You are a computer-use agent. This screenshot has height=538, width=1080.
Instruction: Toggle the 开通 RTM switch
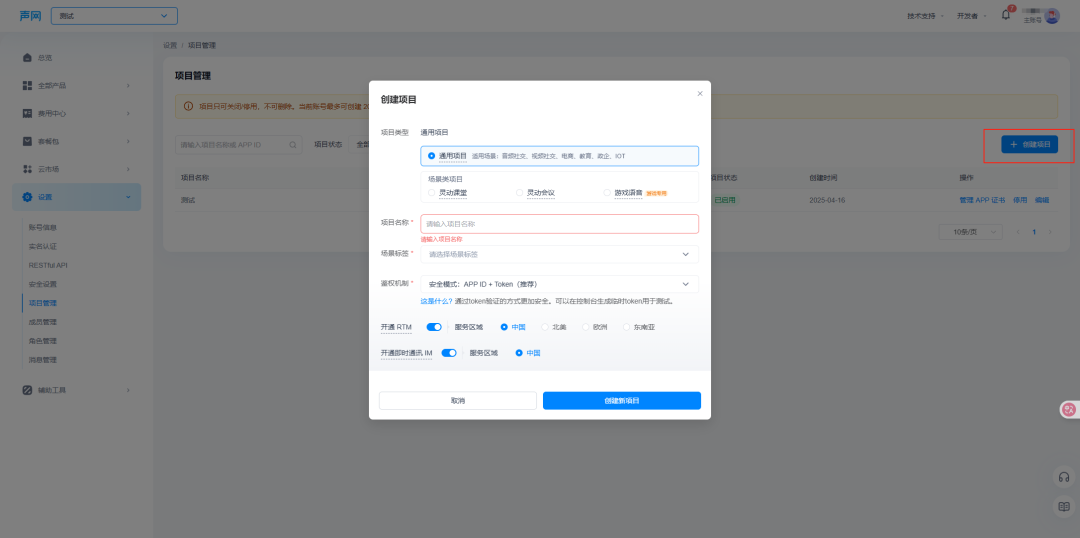pyautogui.click(x=434, y=327)
